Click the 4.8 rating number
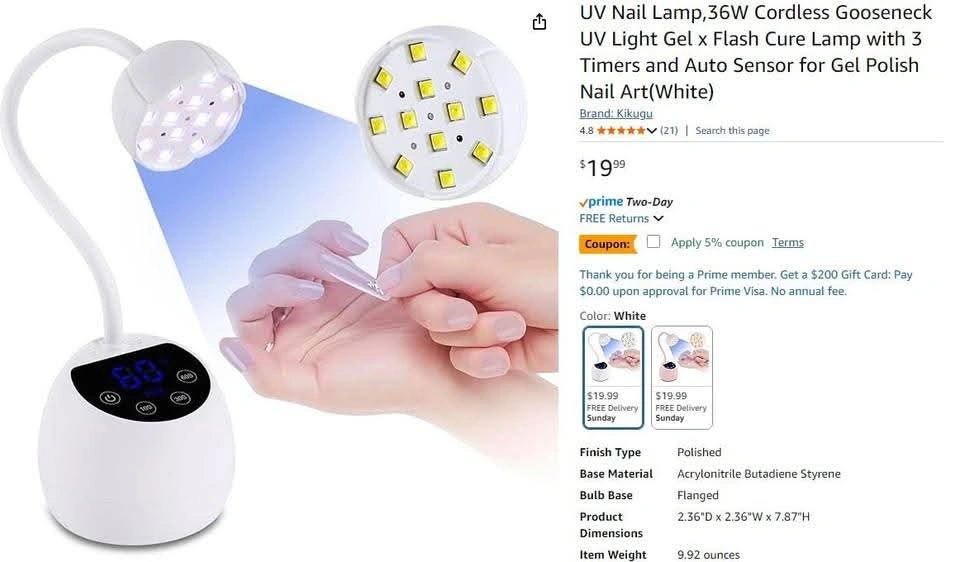The image size is (960, 562). click(586, 130)
